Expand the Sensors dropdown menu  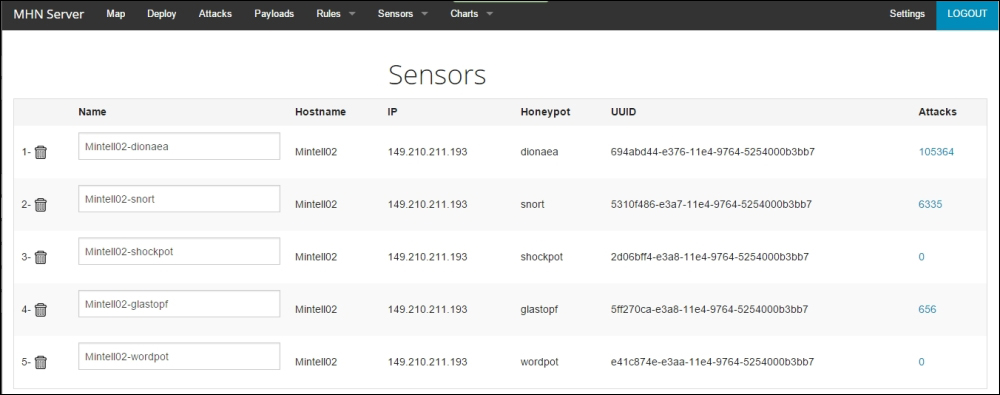coord(402,14)
